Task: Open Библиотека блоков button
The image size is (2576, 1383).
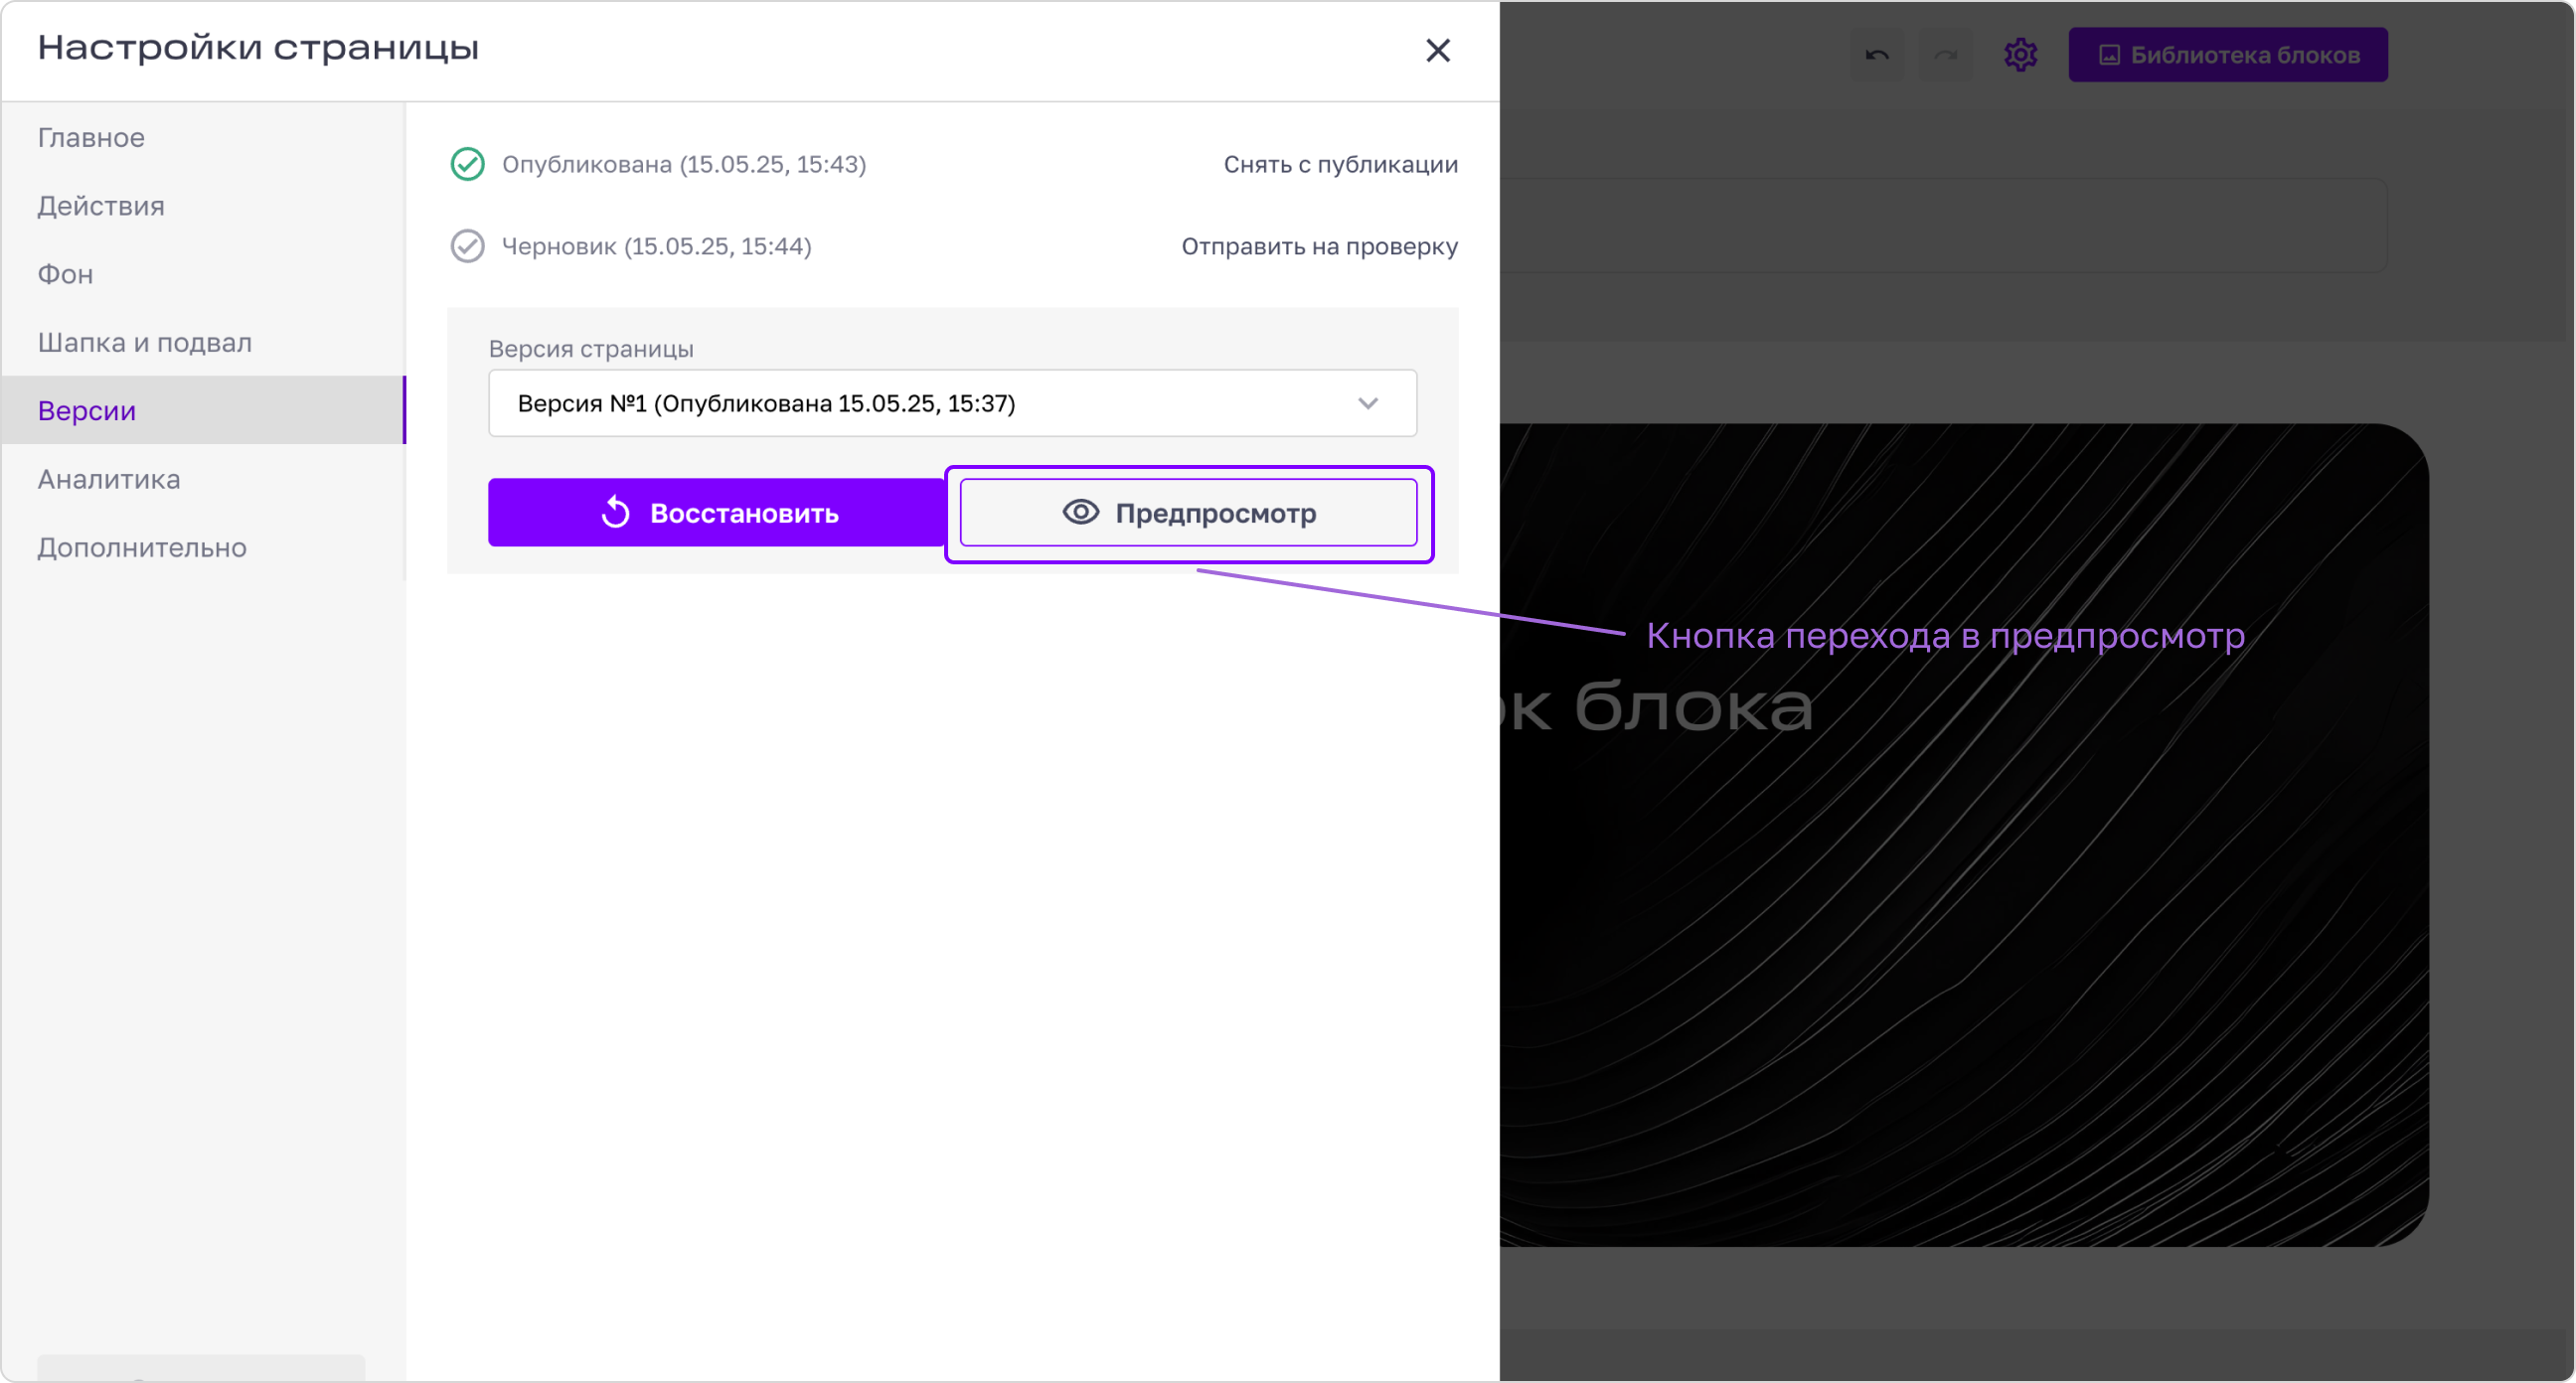Action: pos(2227,55)
